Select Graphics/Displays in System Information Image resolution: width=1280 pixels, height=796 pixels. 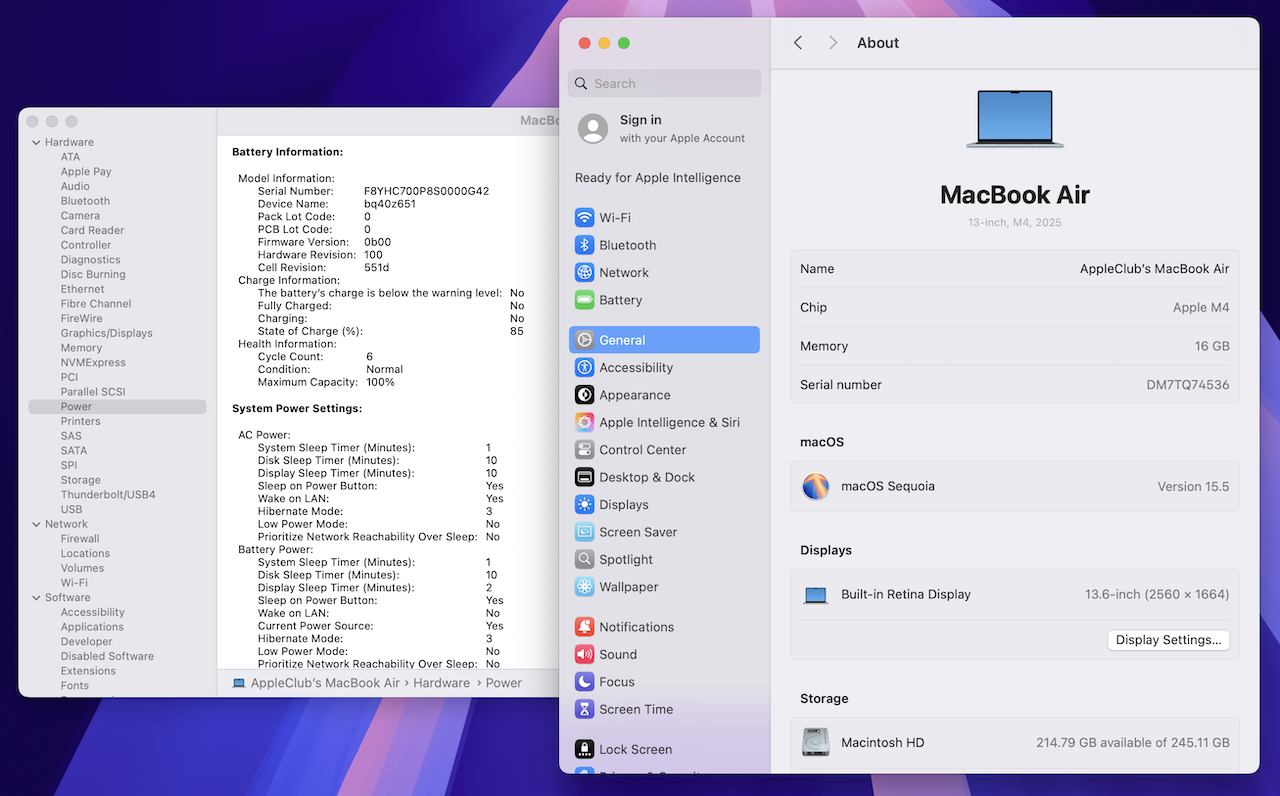(x=106, y=333)
